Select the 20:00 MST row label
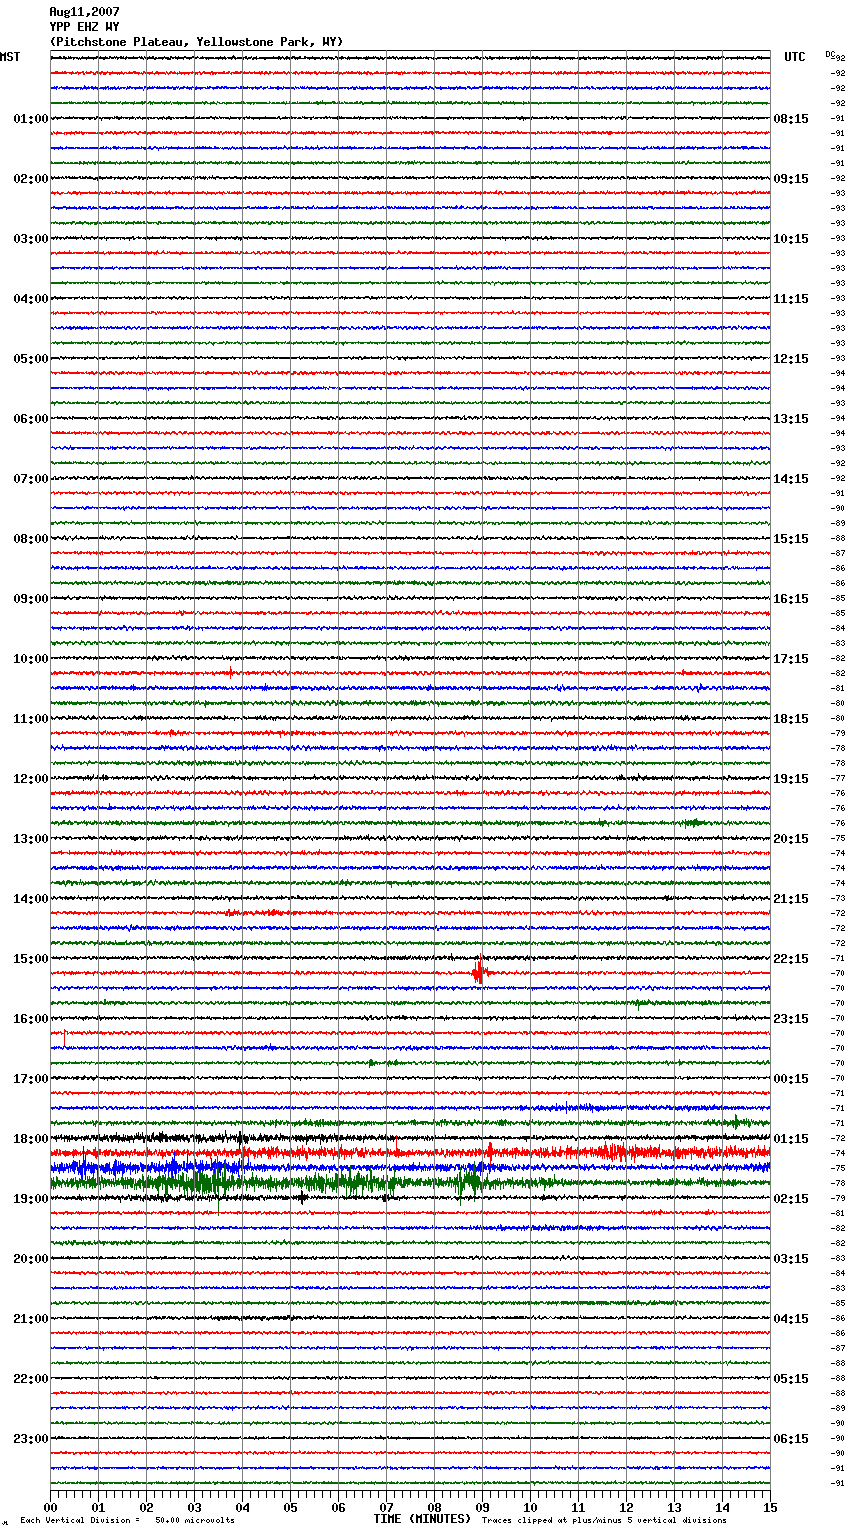This screenshot has height=1534, width=850. pos(31,1259)
